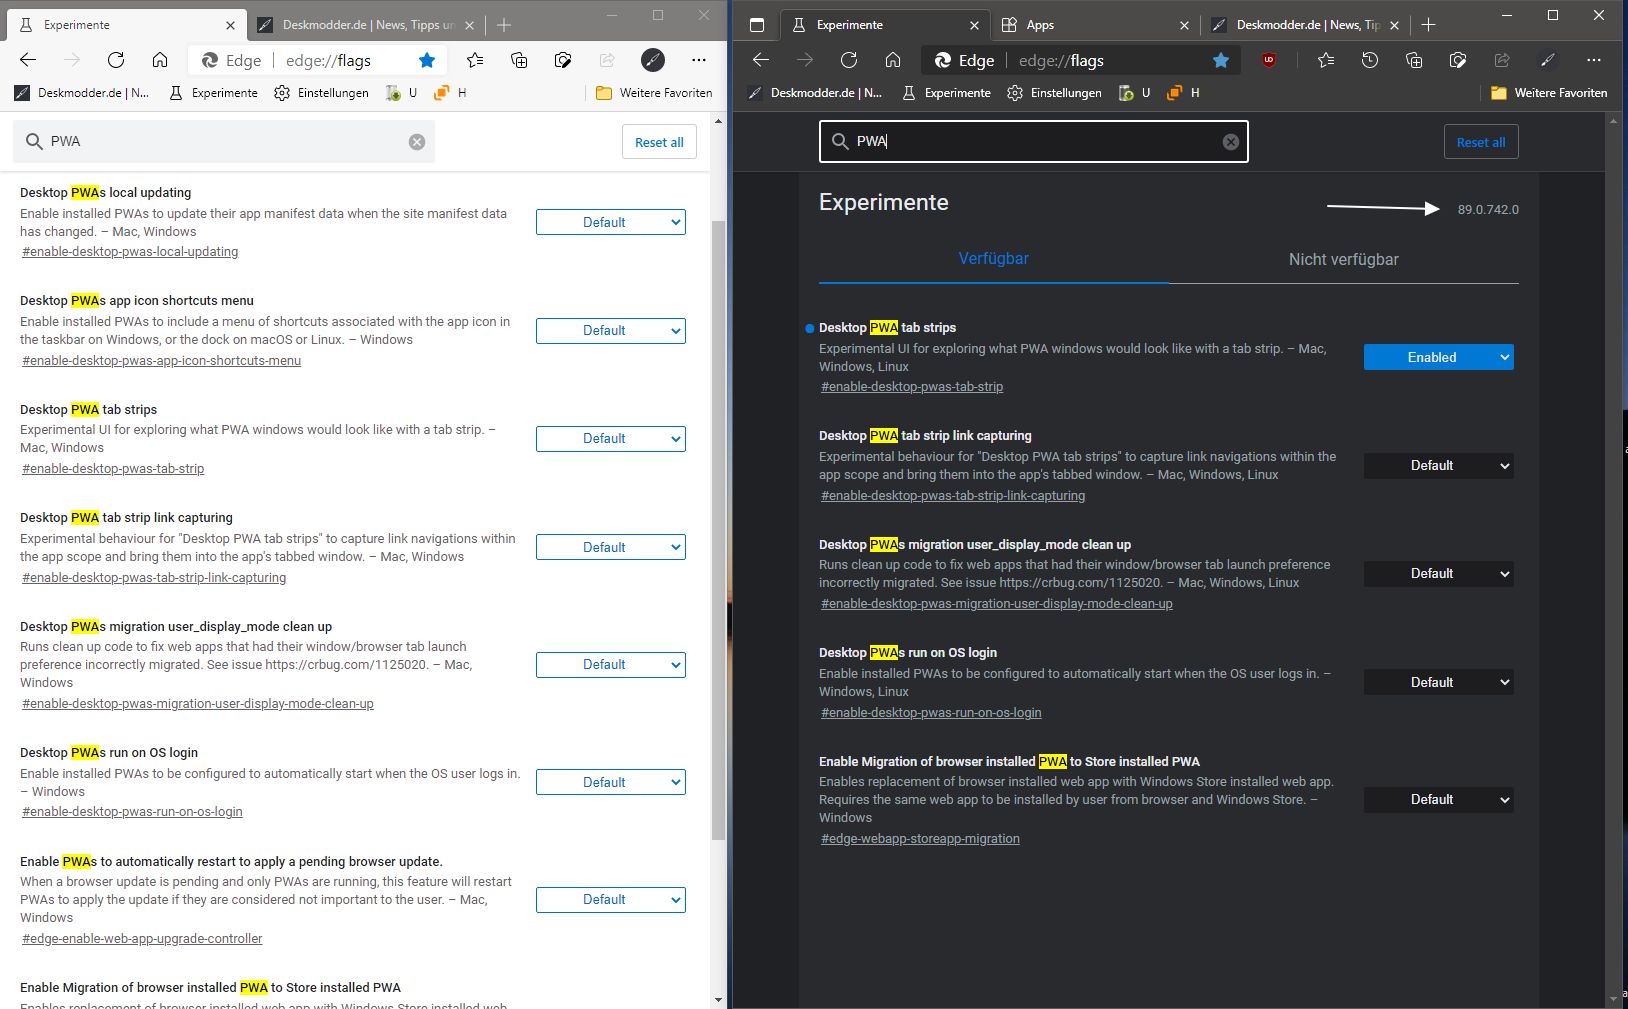Open PWAs run on OS login dropdown, left window
Screen dimensions: 1628x1009
(x=611, y=782)
